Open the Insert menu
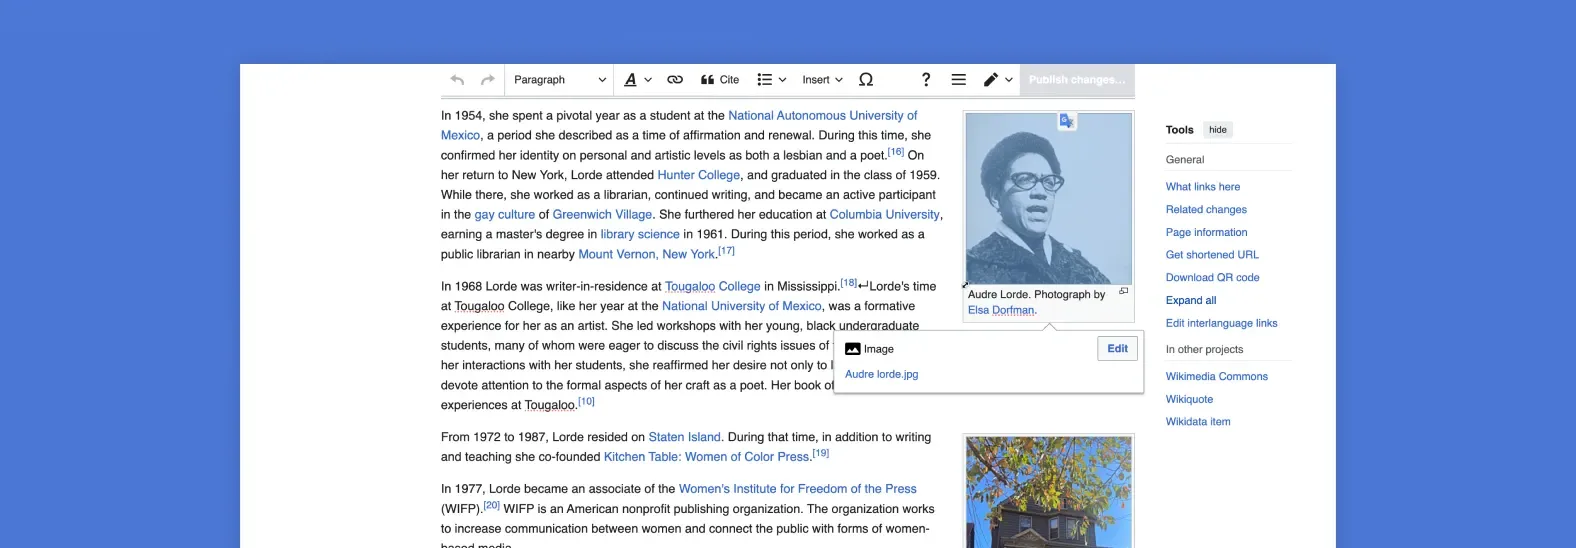This screenshot has height=548, width=1576. [822, 80]
